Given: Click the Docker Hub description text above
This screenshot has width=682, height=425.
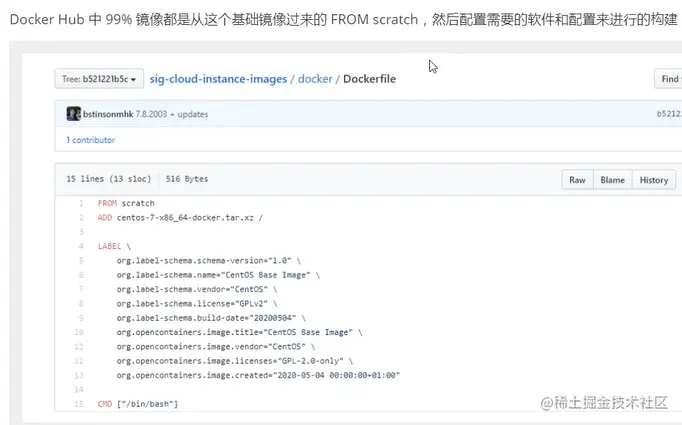Looking at the screenshot, I should (340, 19).
